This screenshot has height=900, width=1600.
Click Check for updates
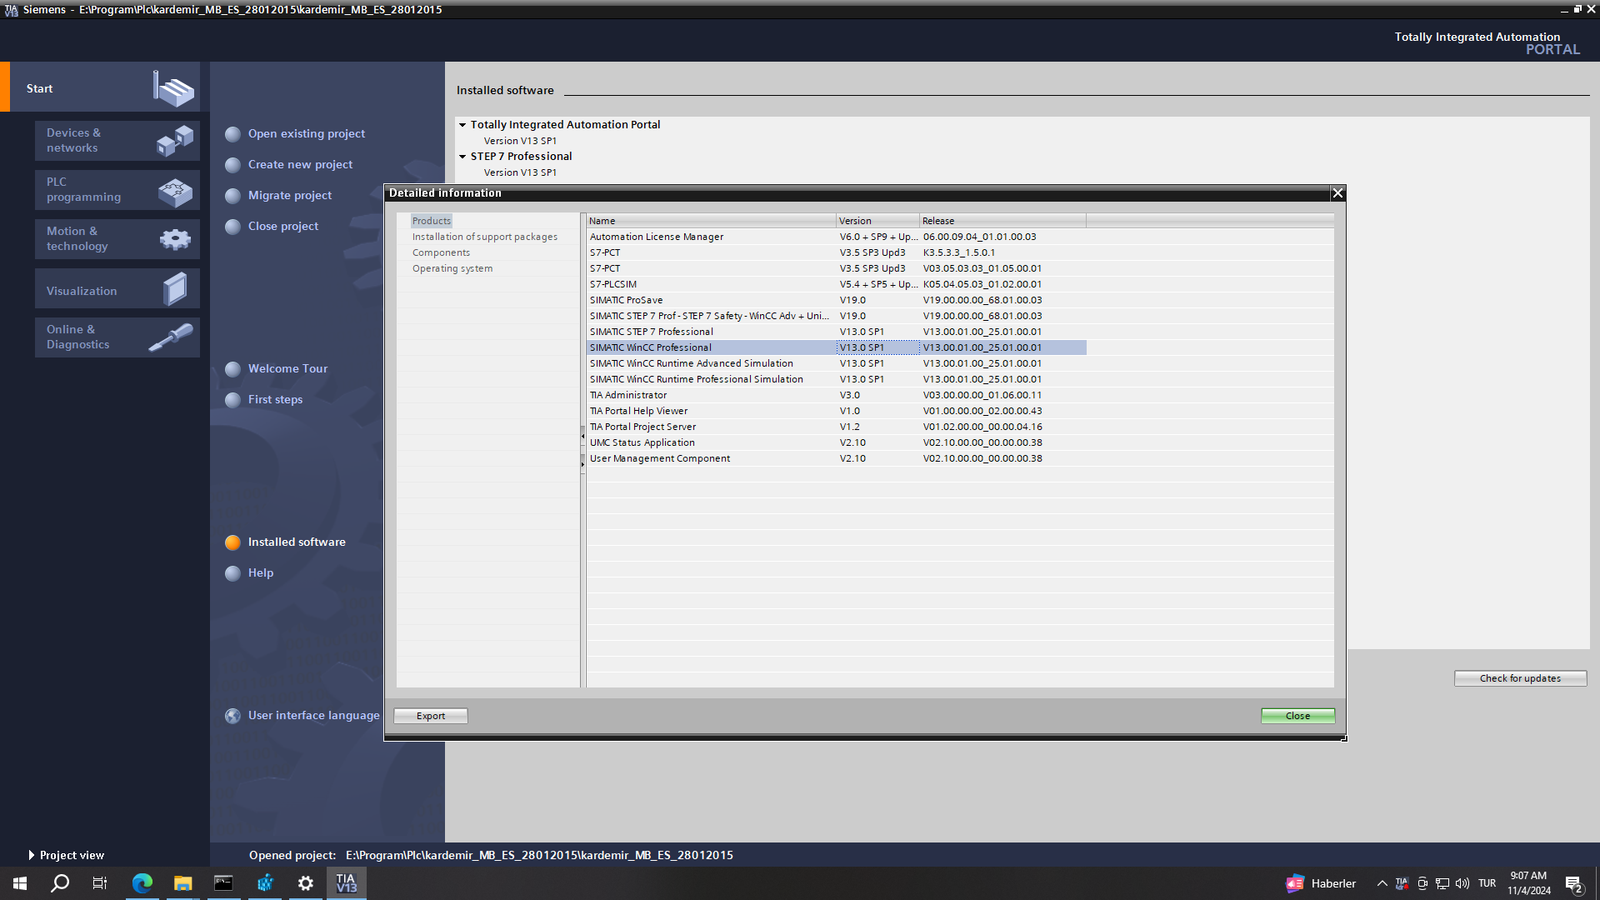point(1520,678)
